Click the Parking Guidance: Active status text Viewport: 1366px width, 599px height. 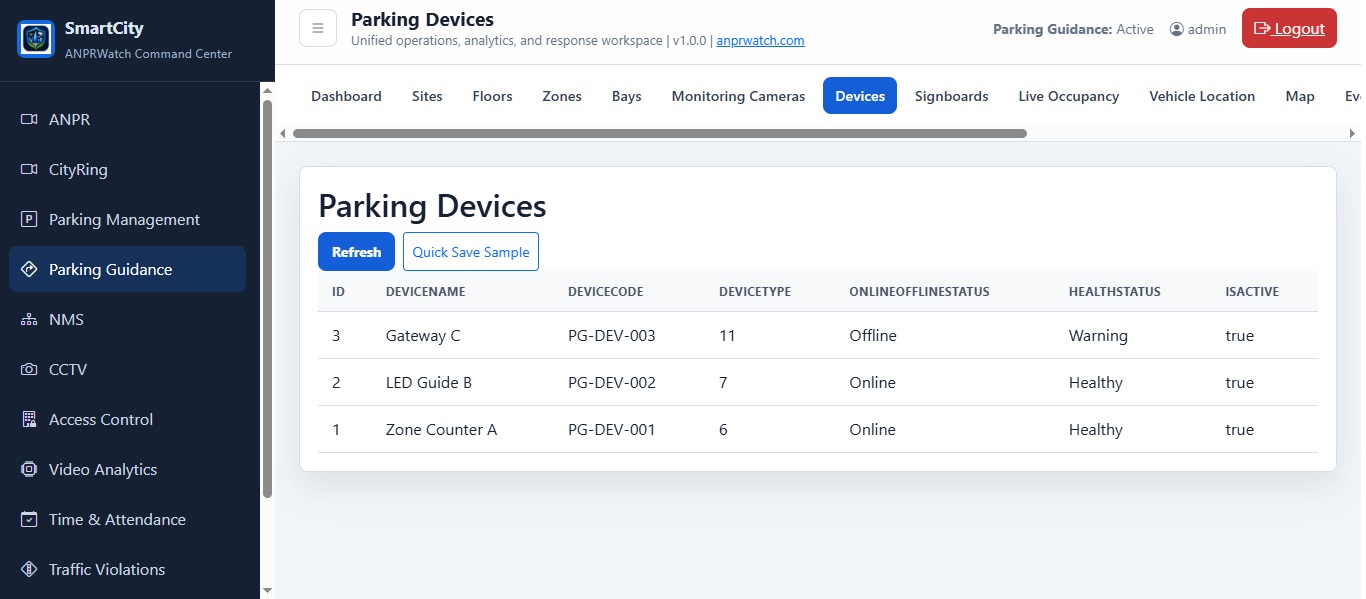tap(1073, 29)
